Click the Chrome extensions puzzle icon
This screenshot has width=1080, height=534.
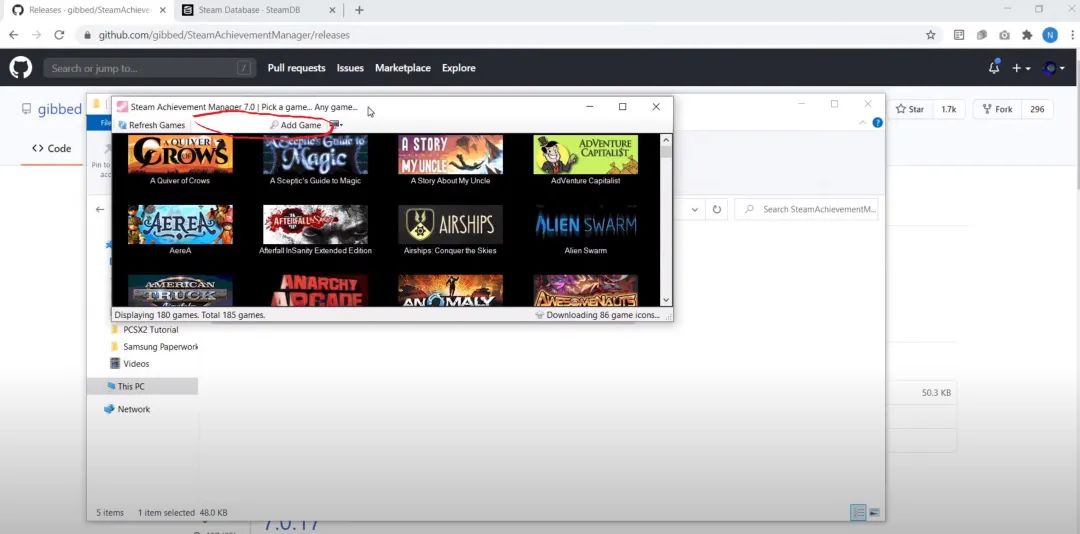(x=1026, y=34)
